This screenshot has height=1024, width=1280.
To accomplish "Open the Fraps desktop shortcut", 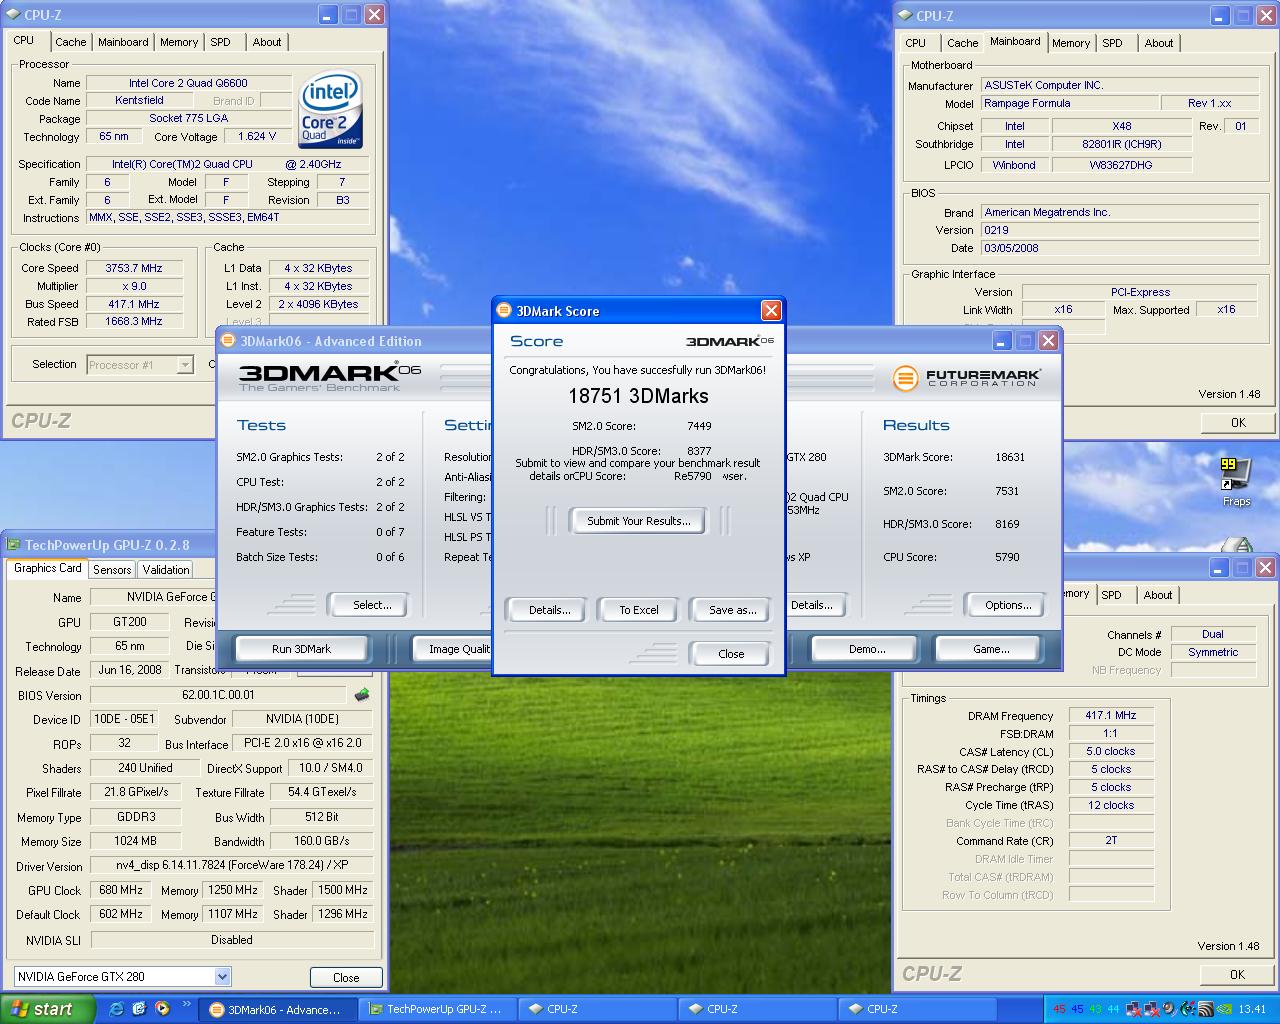I will click(1236, 482).
